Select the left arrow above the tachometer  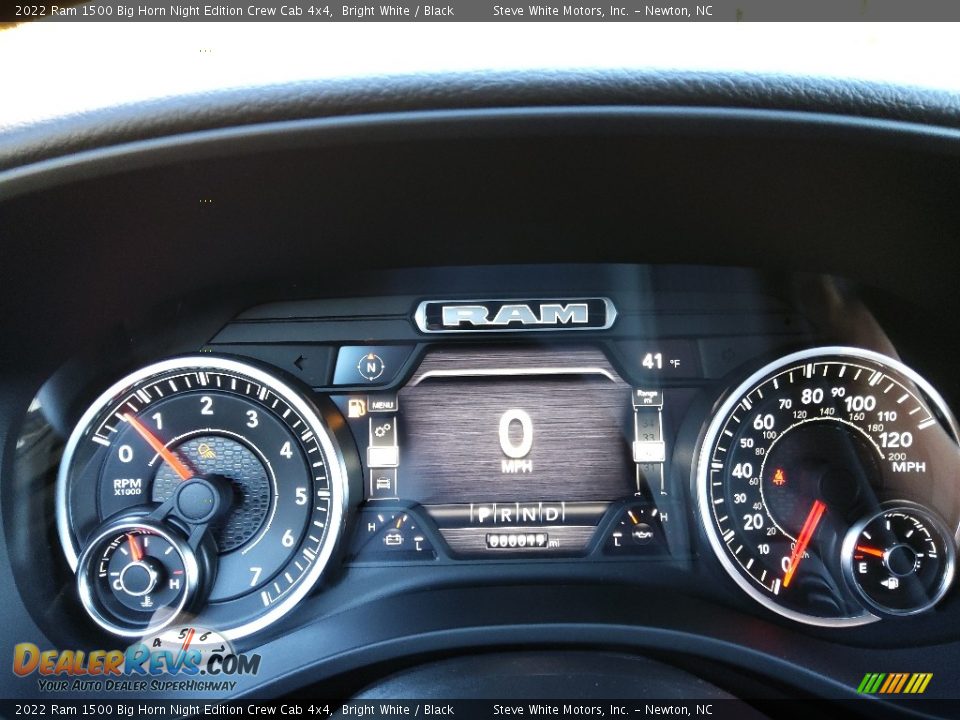coord(299,363)
